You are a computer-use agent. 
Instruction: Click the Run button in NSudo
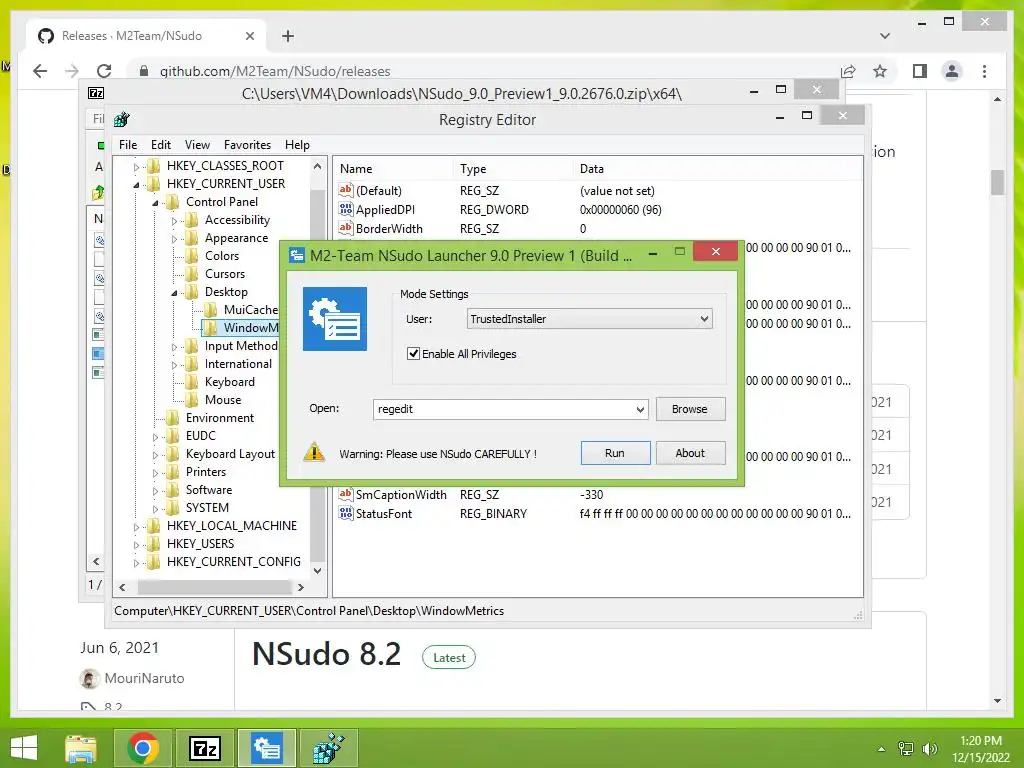click(615, 453)
